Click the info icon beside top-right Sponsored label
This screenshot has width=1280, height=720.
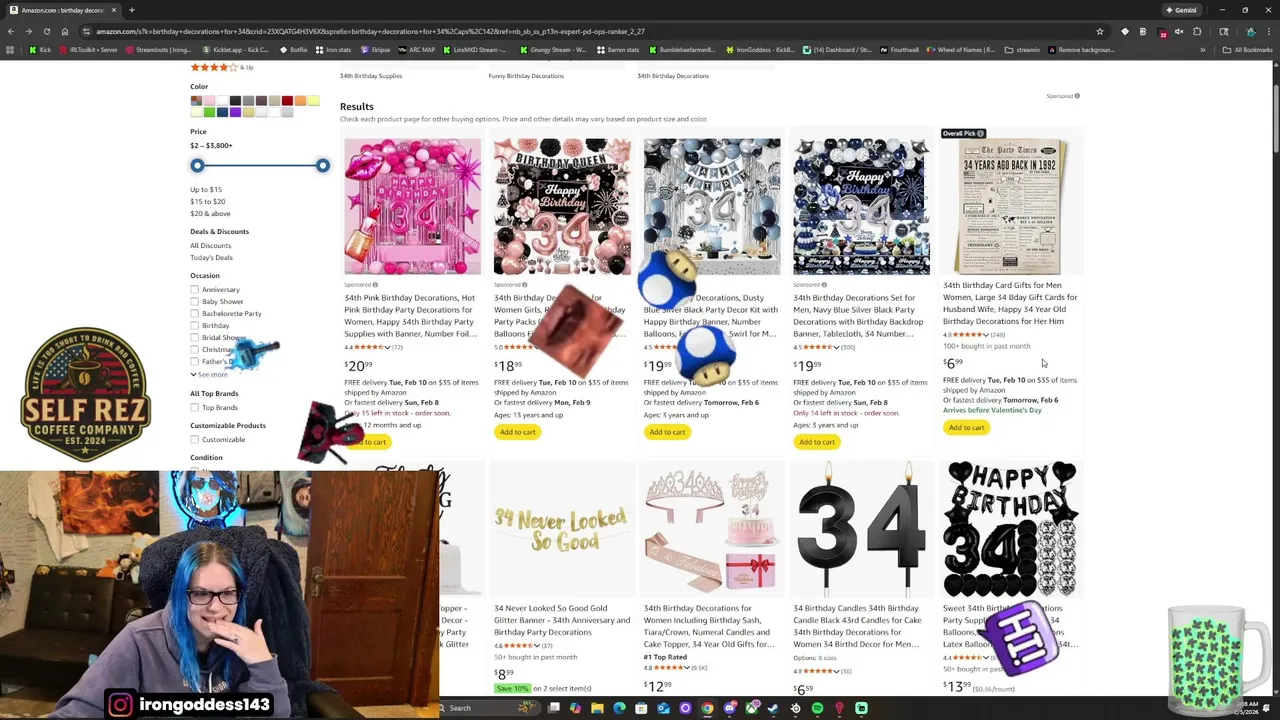pos(1077,96)
